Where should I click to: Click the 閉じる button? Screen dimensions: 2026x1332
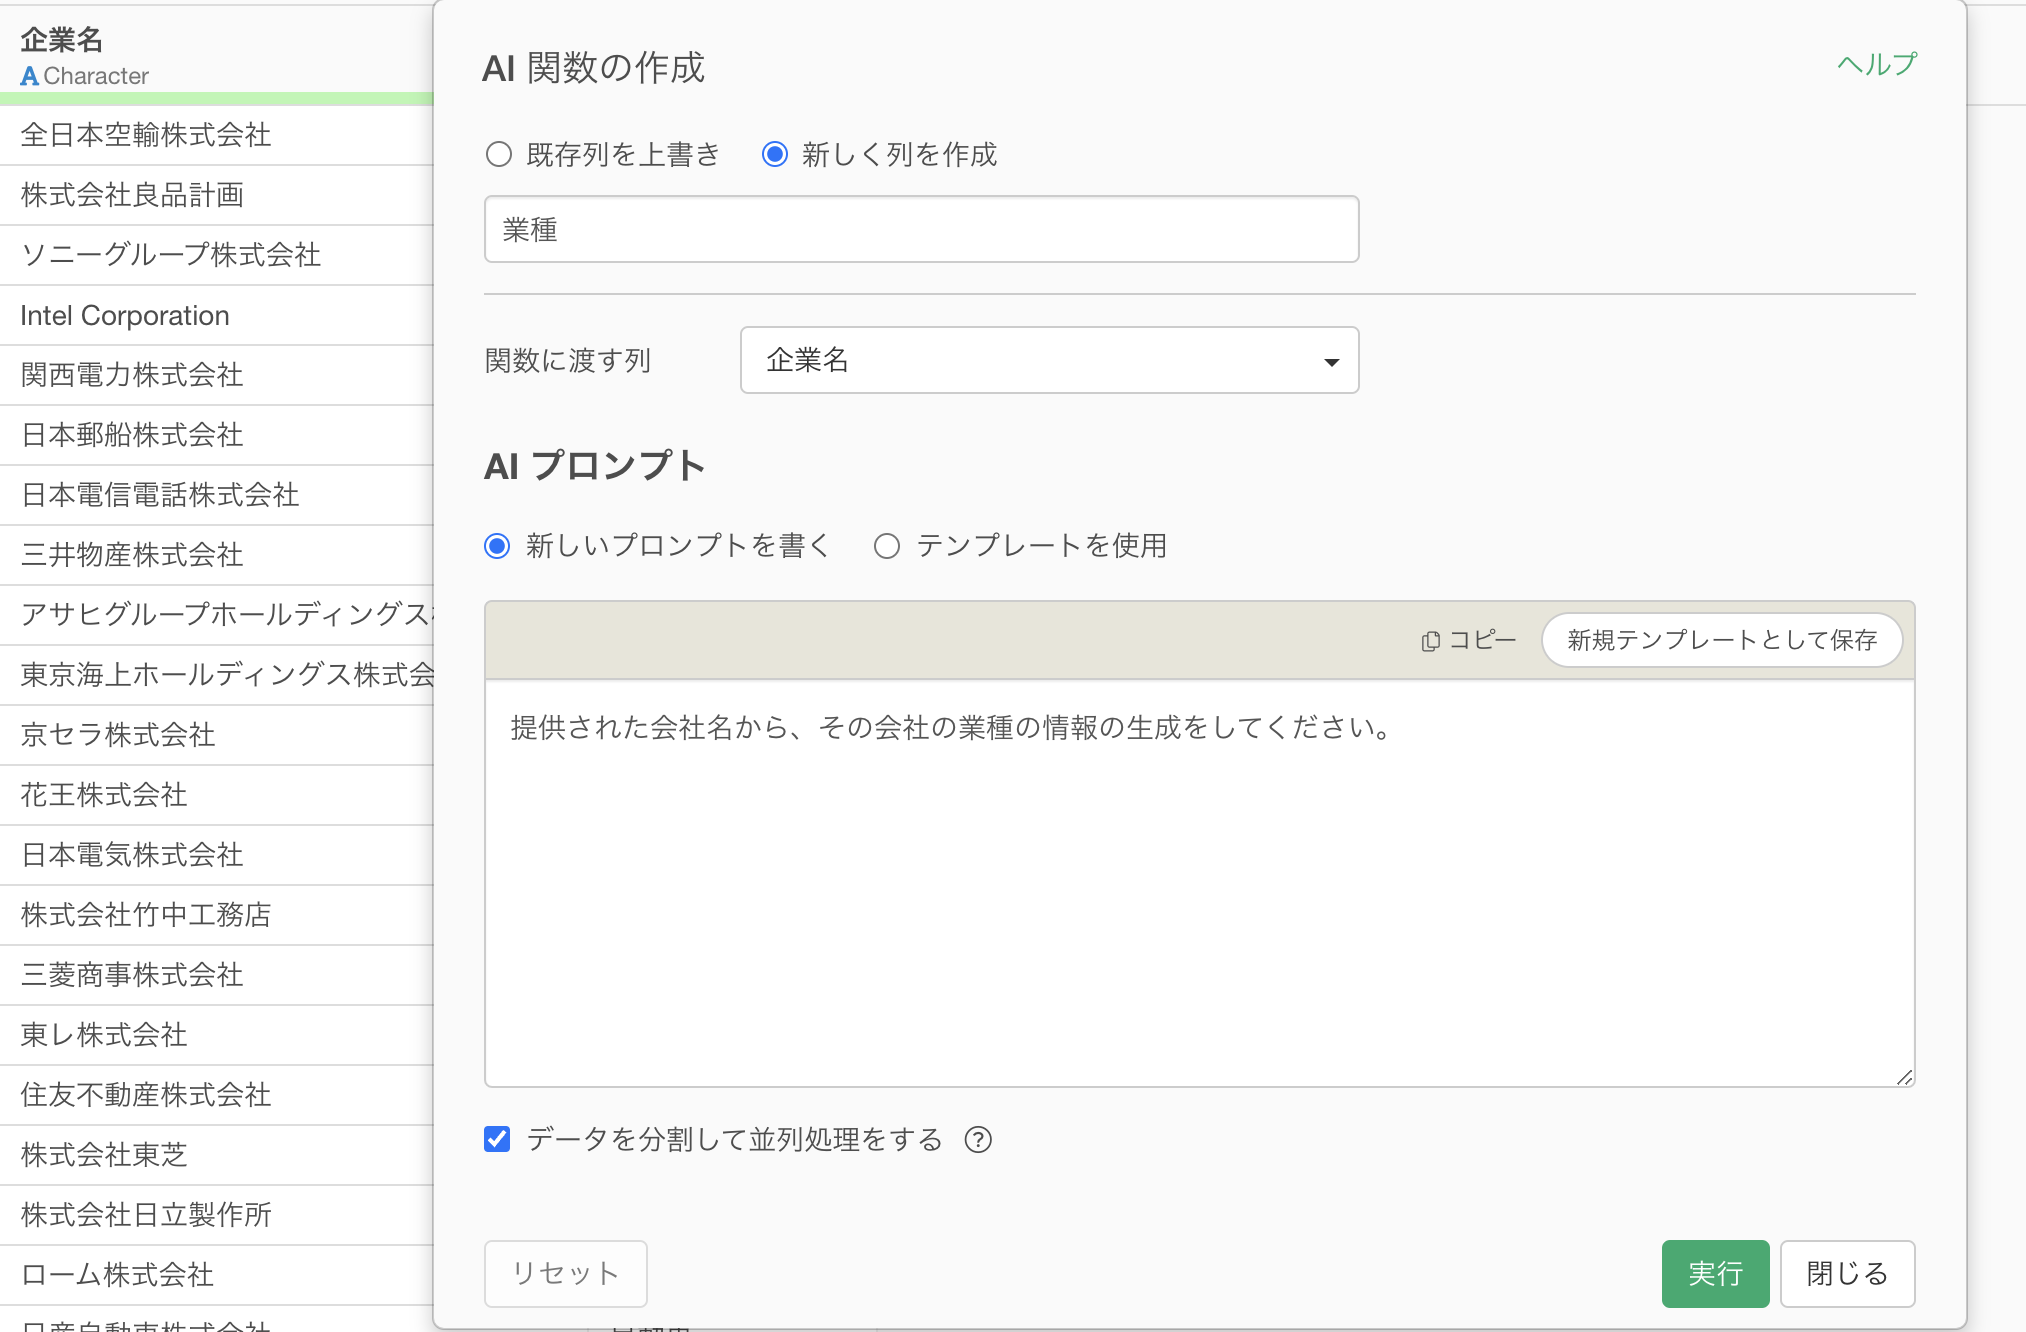click(1846, 1273)
